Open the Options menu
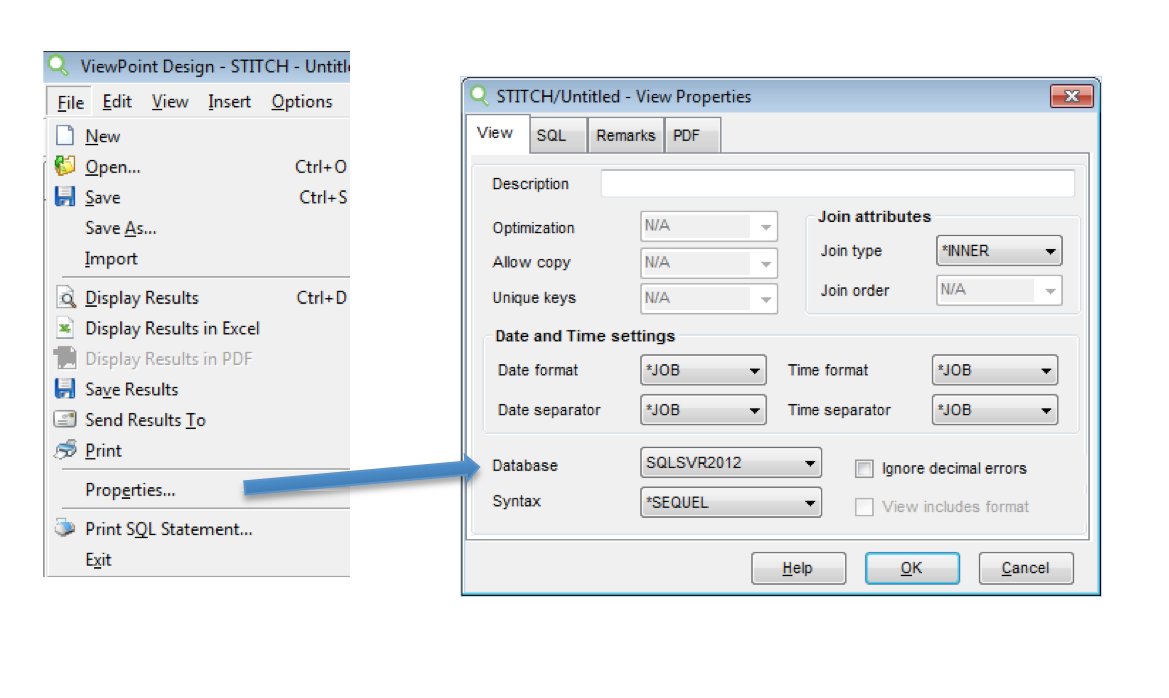 pos(302,101)
